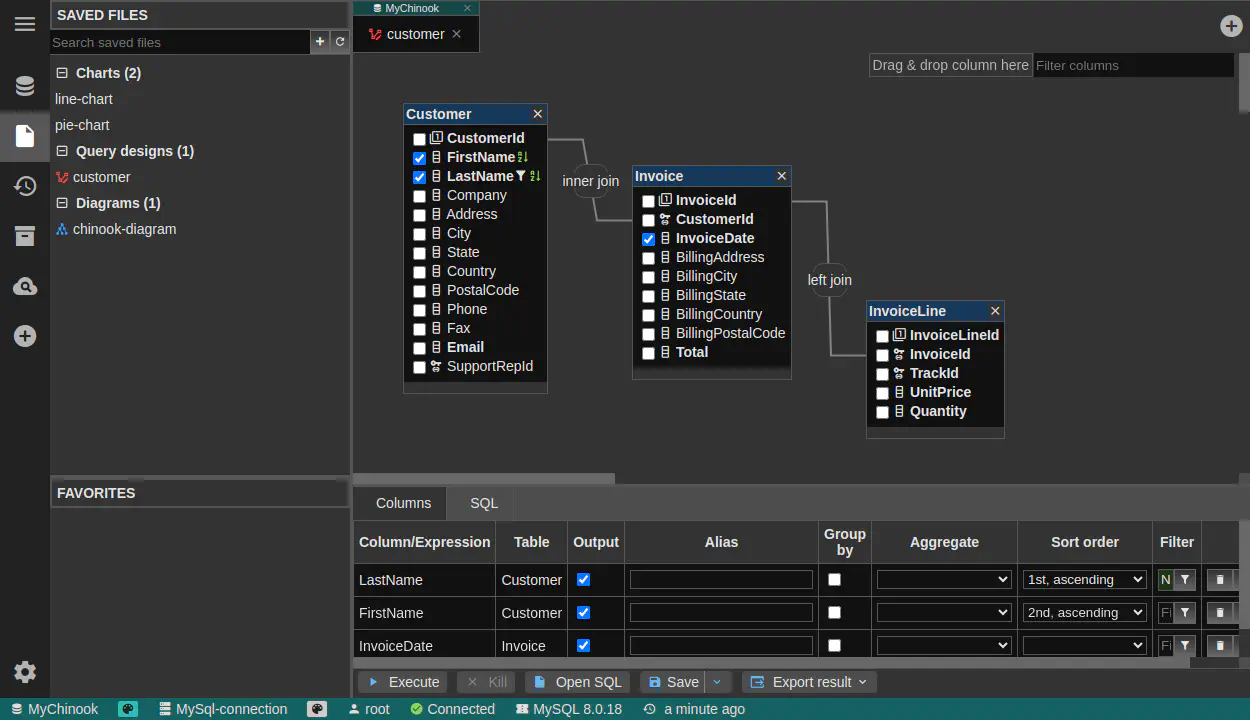
Task: Click the Filter columns input field
Action: pos(1132,65)
